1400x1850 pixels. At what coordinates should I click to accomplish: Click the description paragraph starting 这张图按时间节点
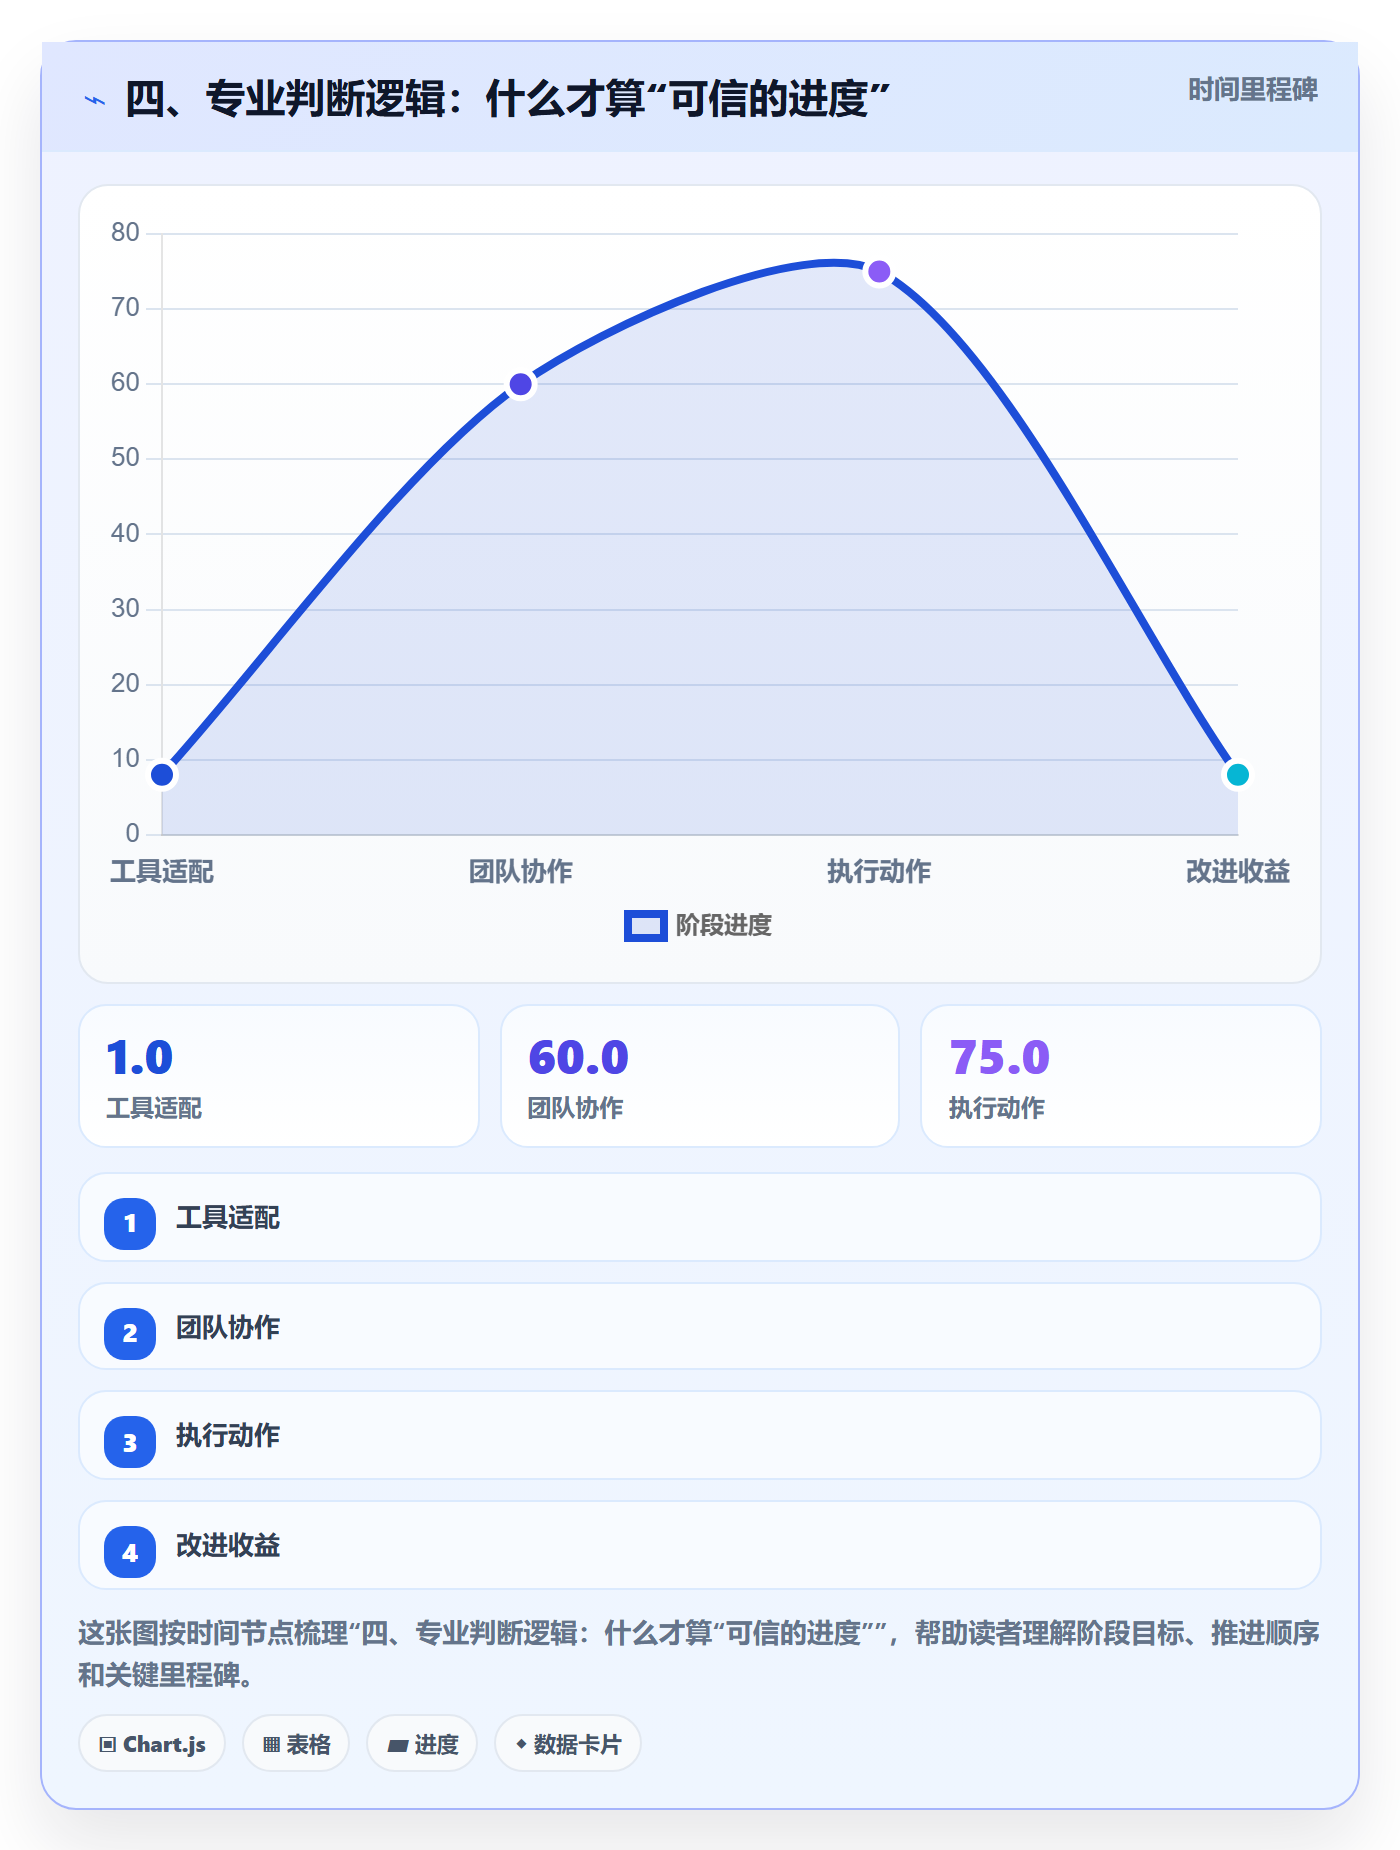tap(699, 1654)
